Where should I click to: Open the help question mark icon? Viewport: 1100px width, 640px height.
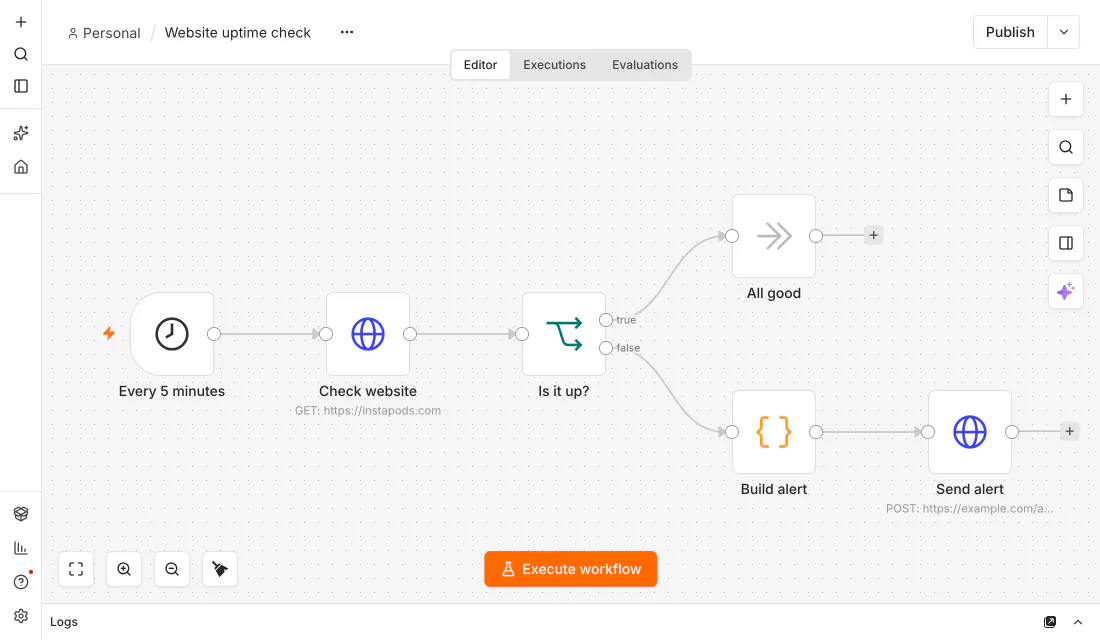tap(21, 582)
